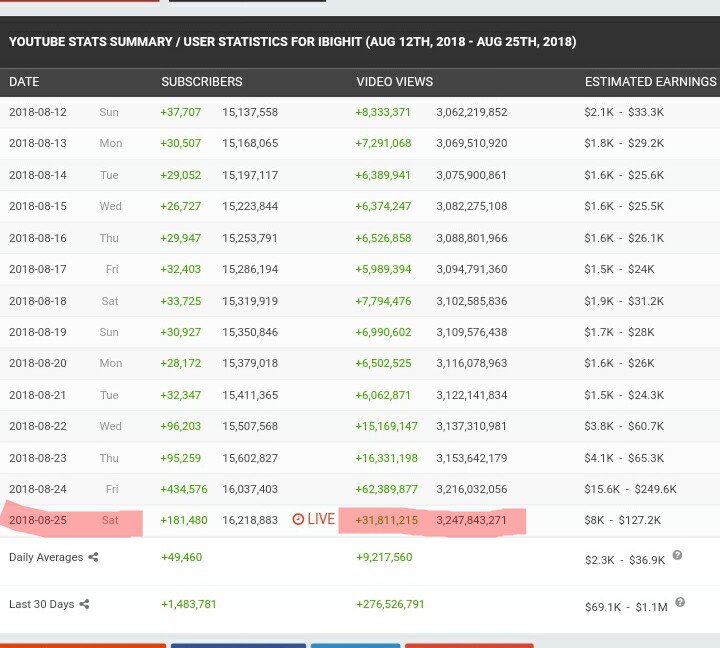Click earnings $3.8K - $60.7K
This screenshot has height=648, width=720.
(x=624, y=426)
